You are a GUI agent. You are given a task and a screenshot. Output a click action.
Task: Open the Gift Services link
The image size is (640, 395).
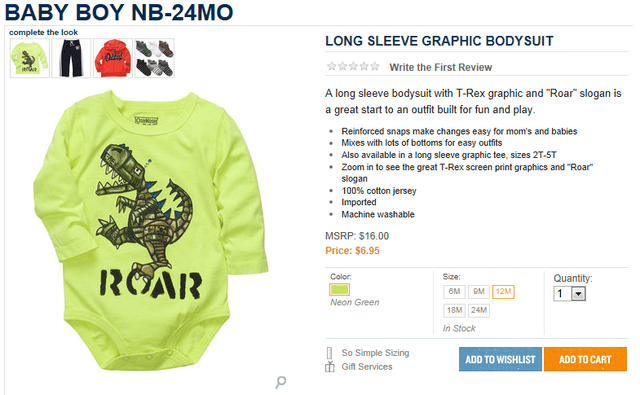[367, 367]
